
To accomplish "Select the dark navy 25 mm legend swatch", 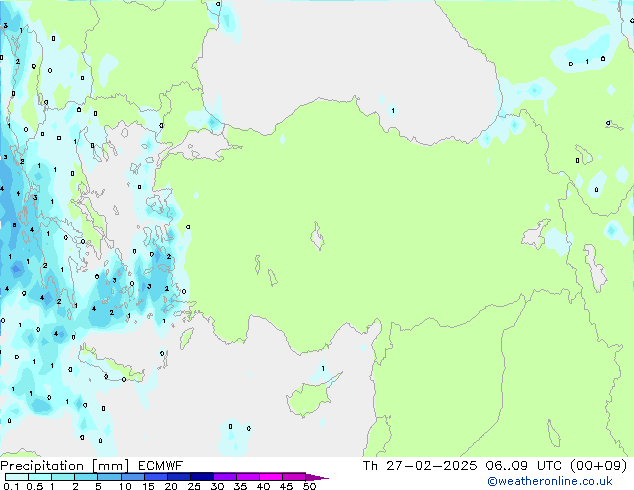I will (x=201, y=476).
